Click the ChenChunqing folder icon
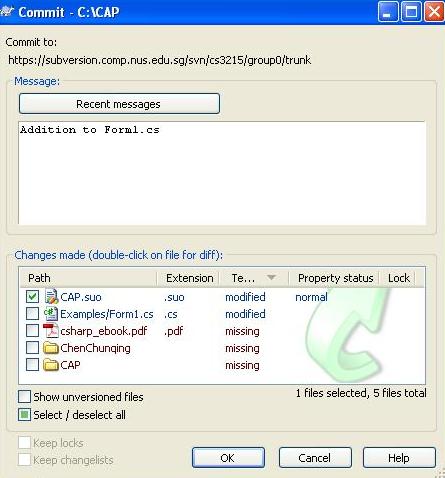Screen dimensions: 445x478 pos(51,348)
